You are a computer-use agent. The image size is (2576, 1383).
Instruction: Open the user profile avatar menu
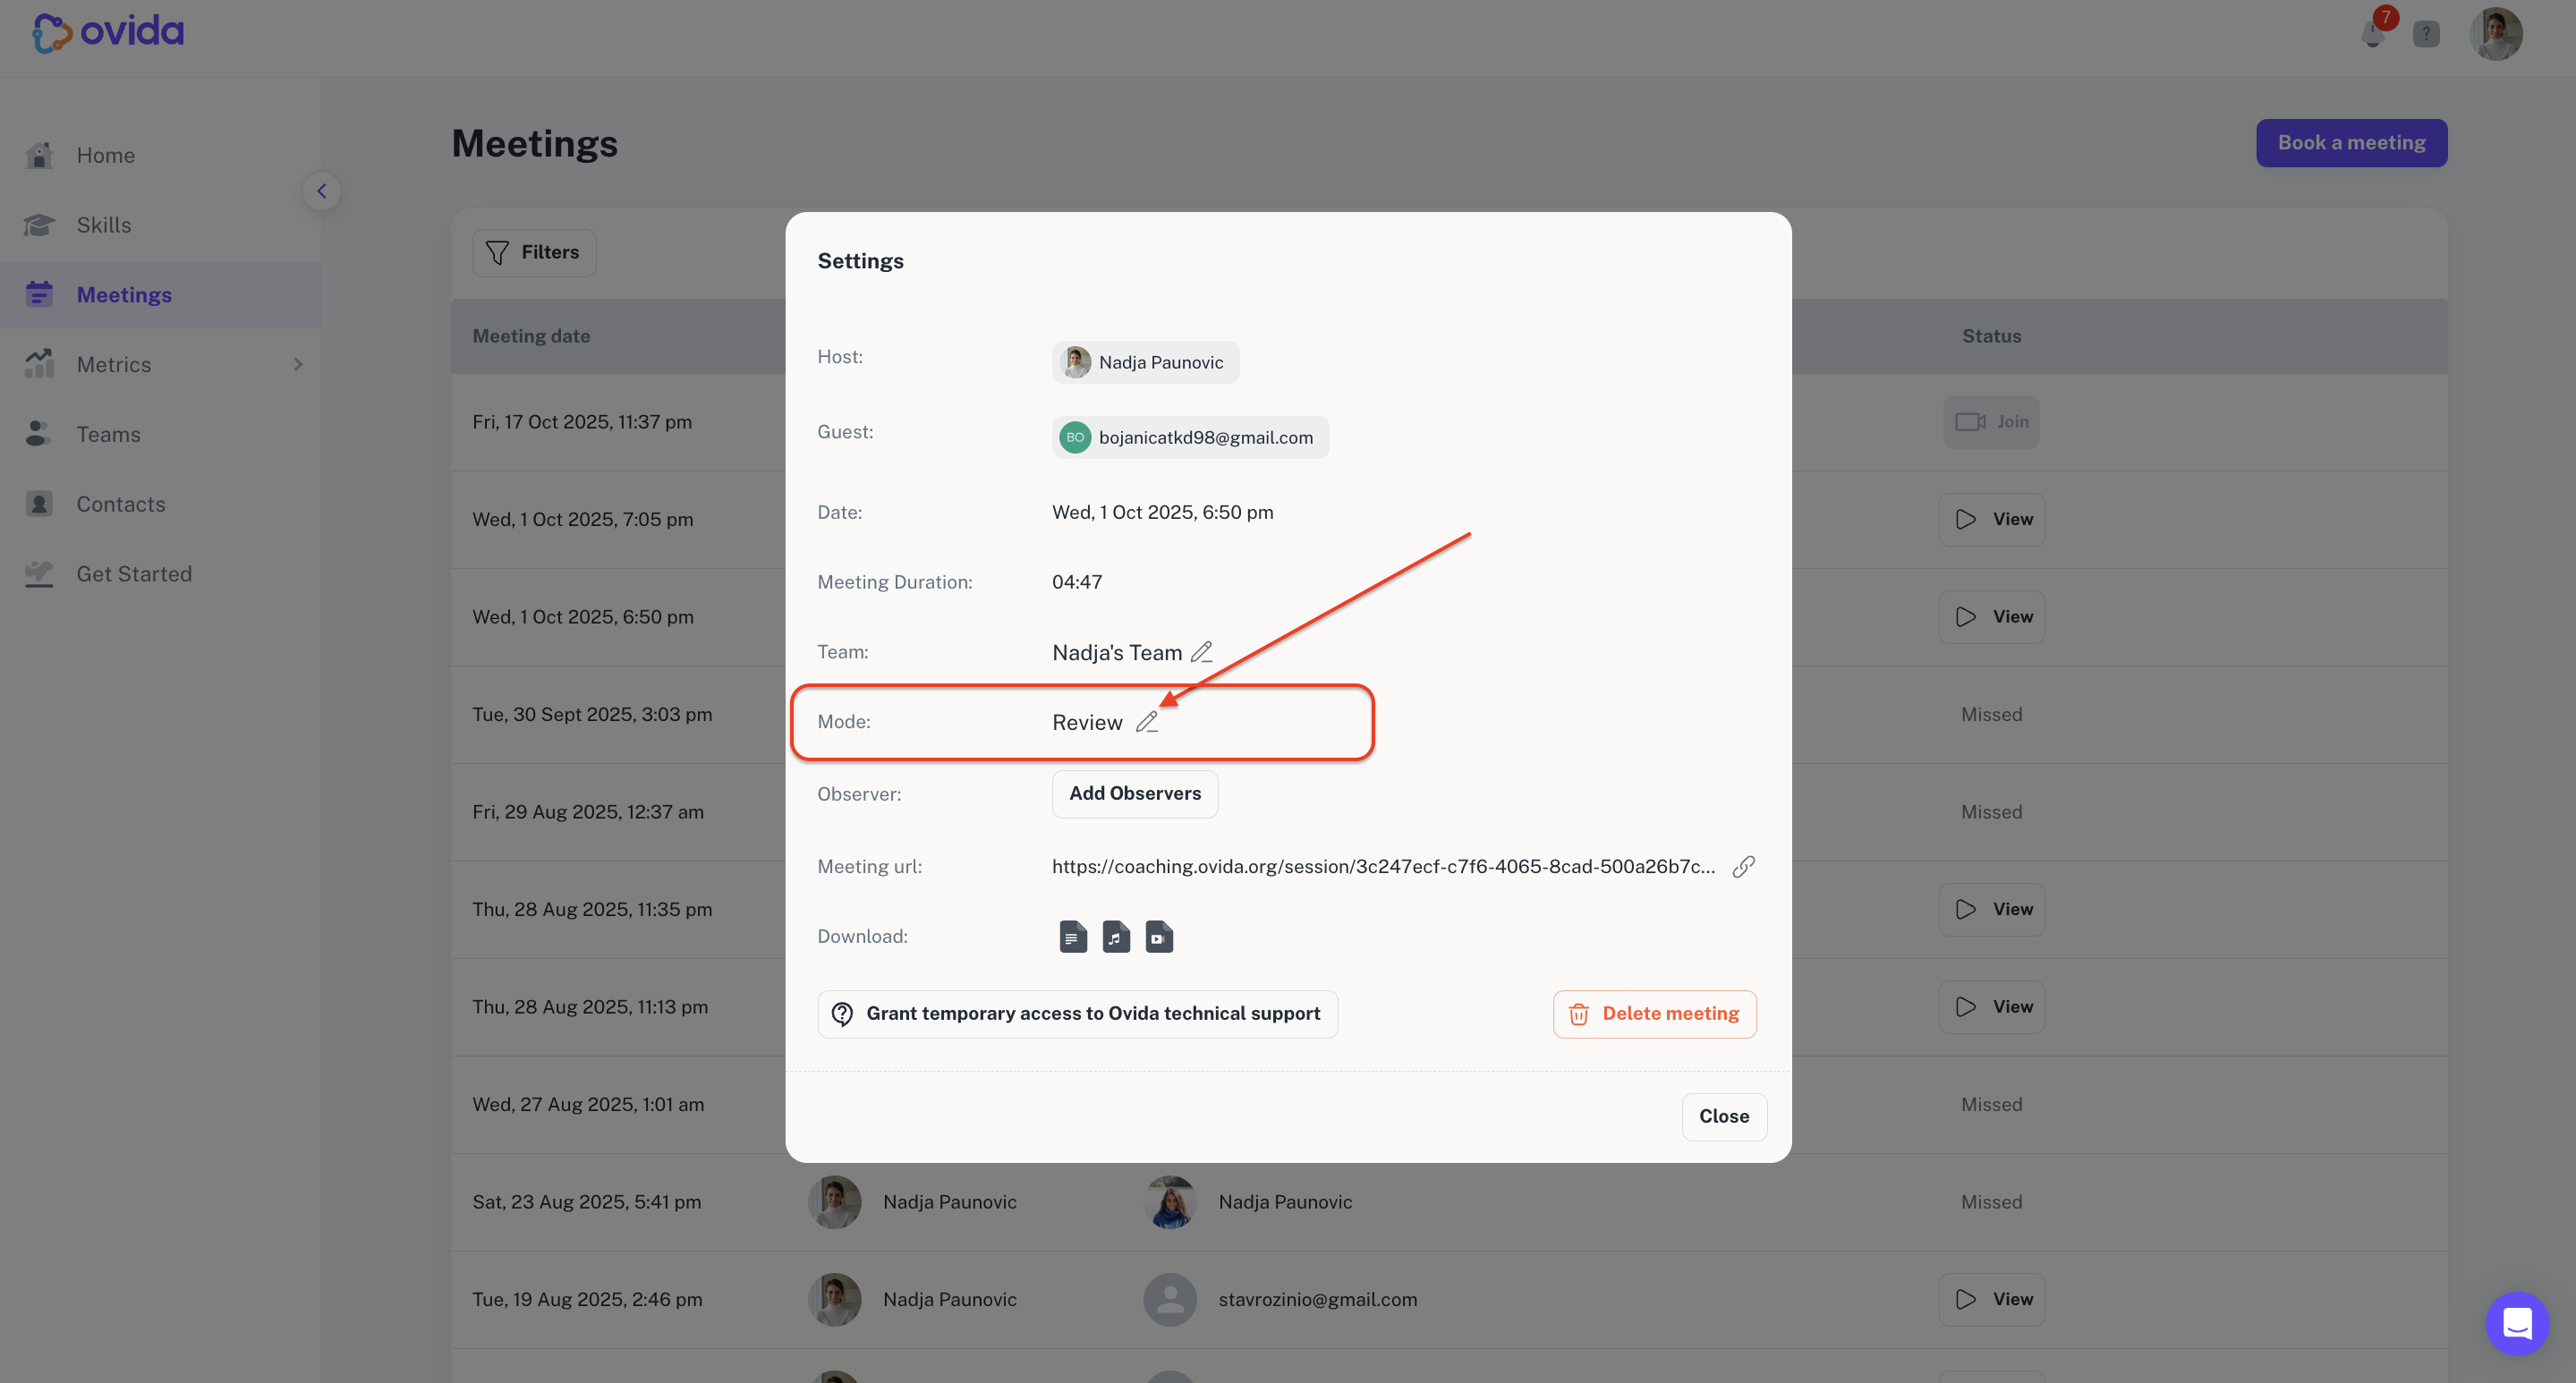(x=2496, y=34)
